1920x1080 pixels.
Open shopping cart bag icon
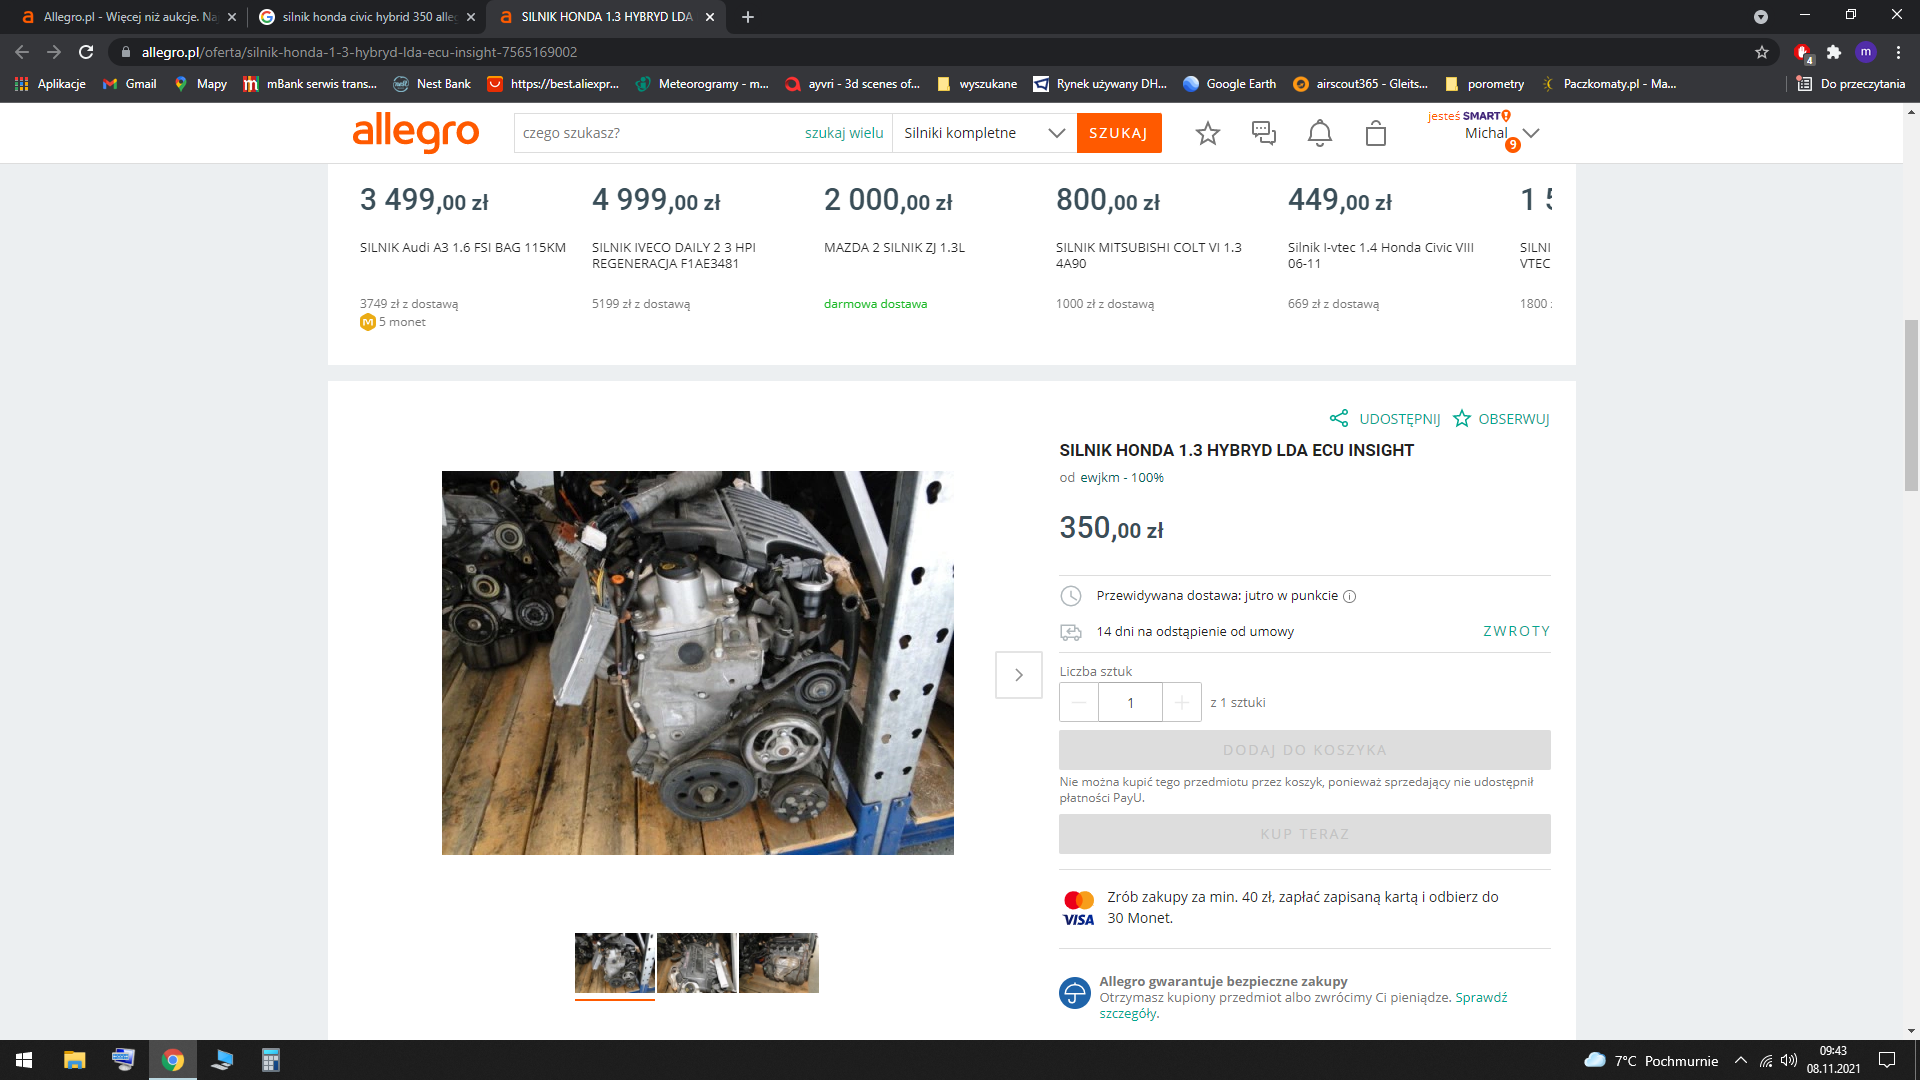coord(1375,133)
